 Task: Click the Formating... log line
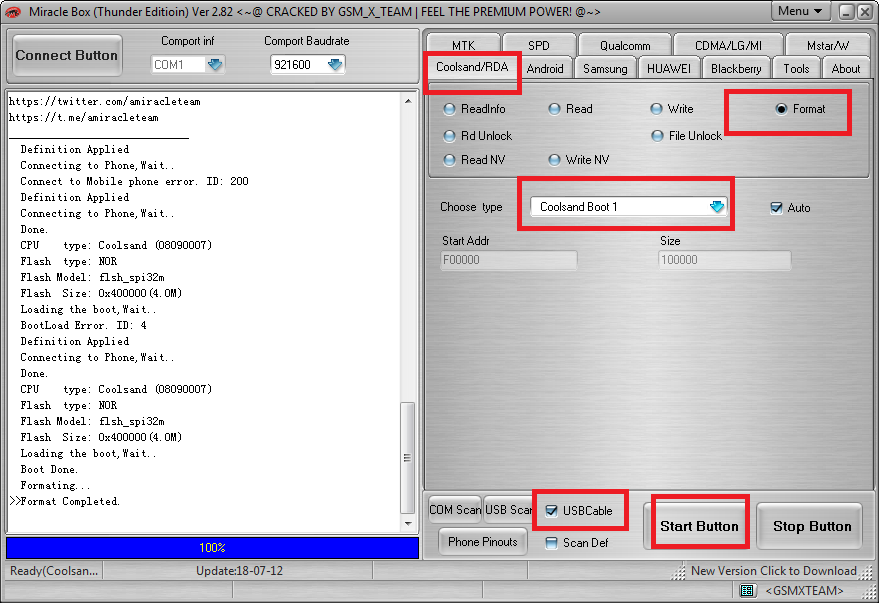coord(55,485)
